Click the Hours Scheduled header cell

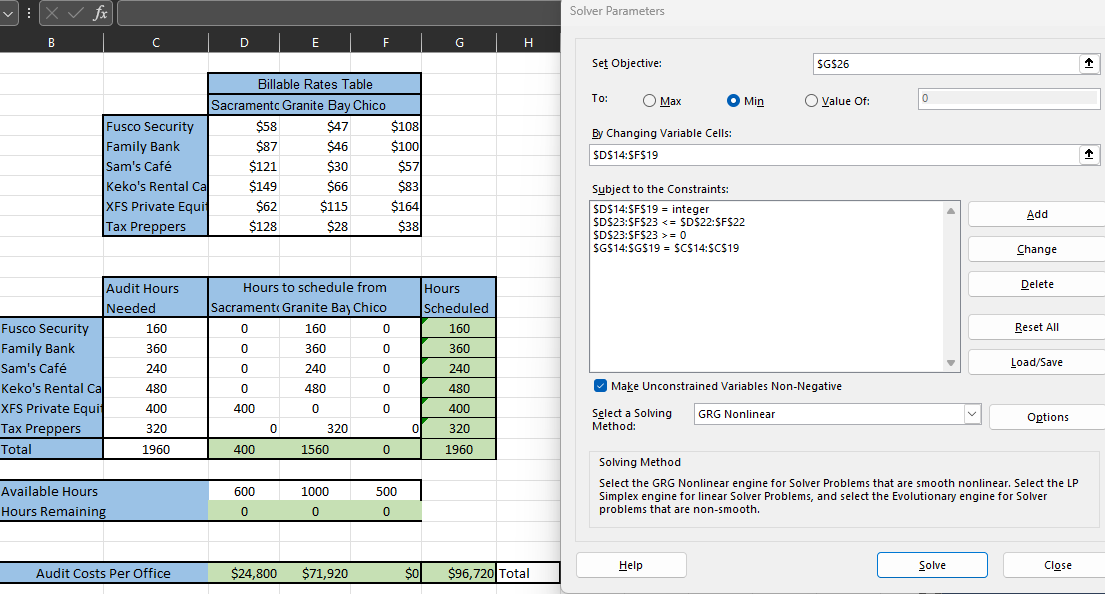tap(459, 298)
